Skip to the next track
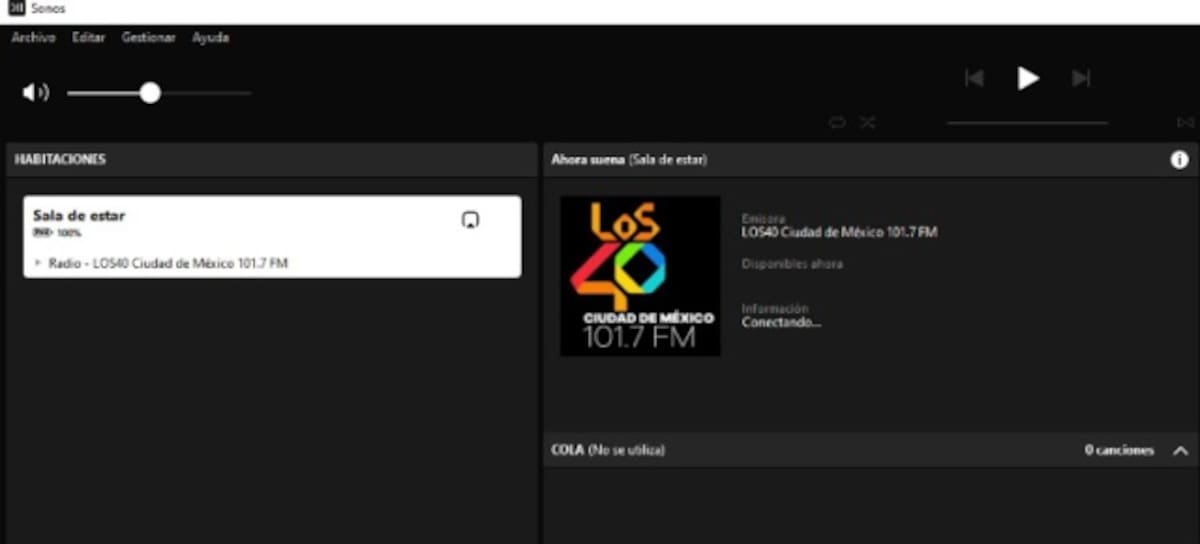1200x544 pixels. (x=1081, y=78)
